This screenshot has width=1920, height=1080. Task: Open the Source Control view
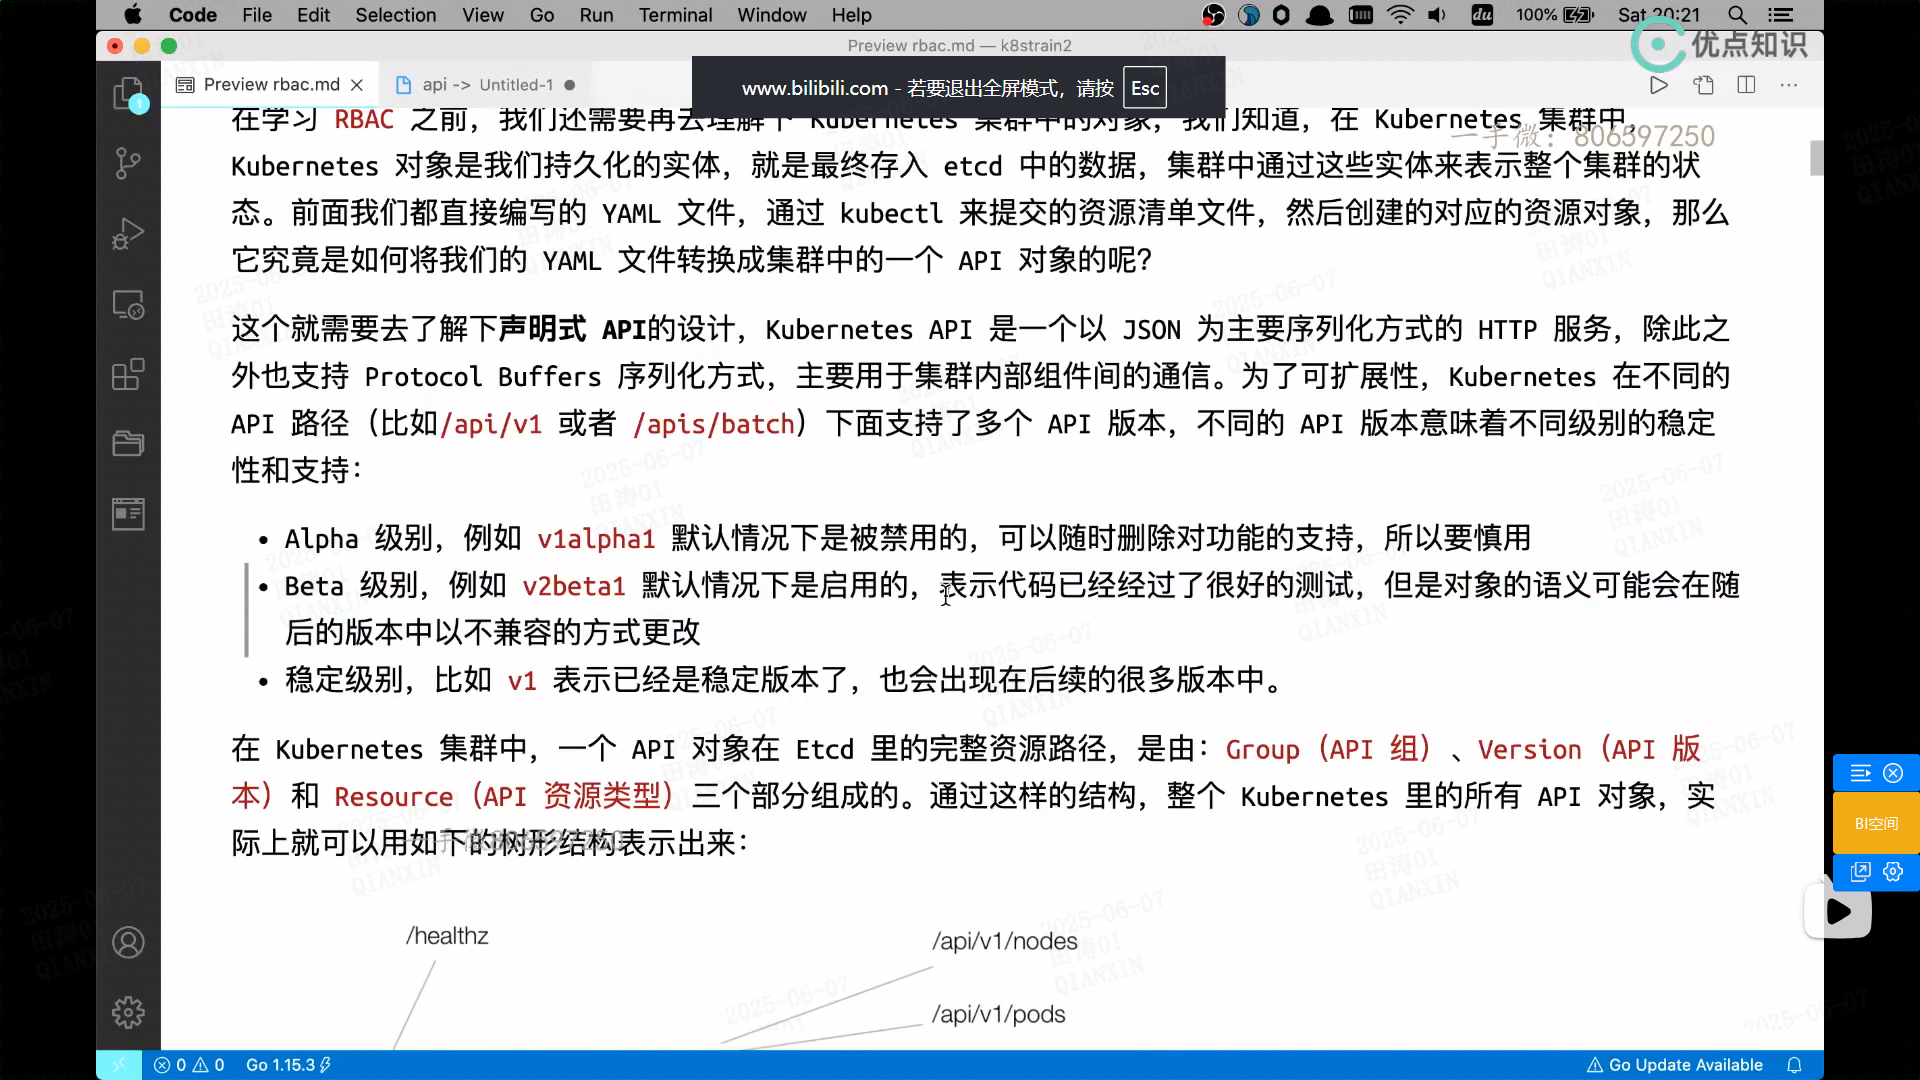pyautogui.click(x=128, y=163)
